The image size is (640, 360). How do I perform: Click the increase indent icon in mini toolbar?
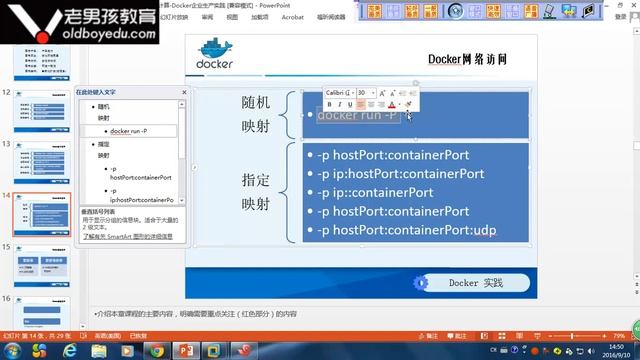pos(413,93)
